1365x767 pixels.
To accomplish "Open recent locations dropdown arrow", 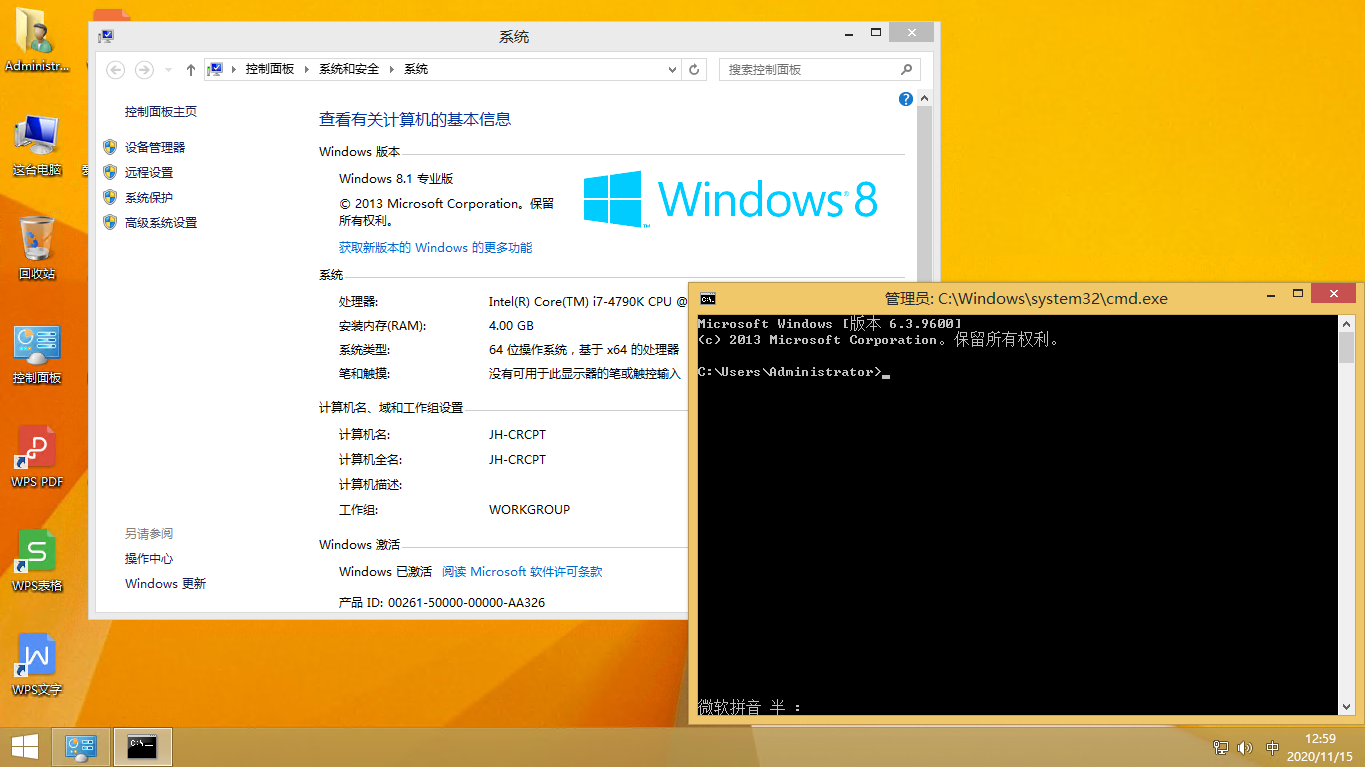I will pos(168,69).
